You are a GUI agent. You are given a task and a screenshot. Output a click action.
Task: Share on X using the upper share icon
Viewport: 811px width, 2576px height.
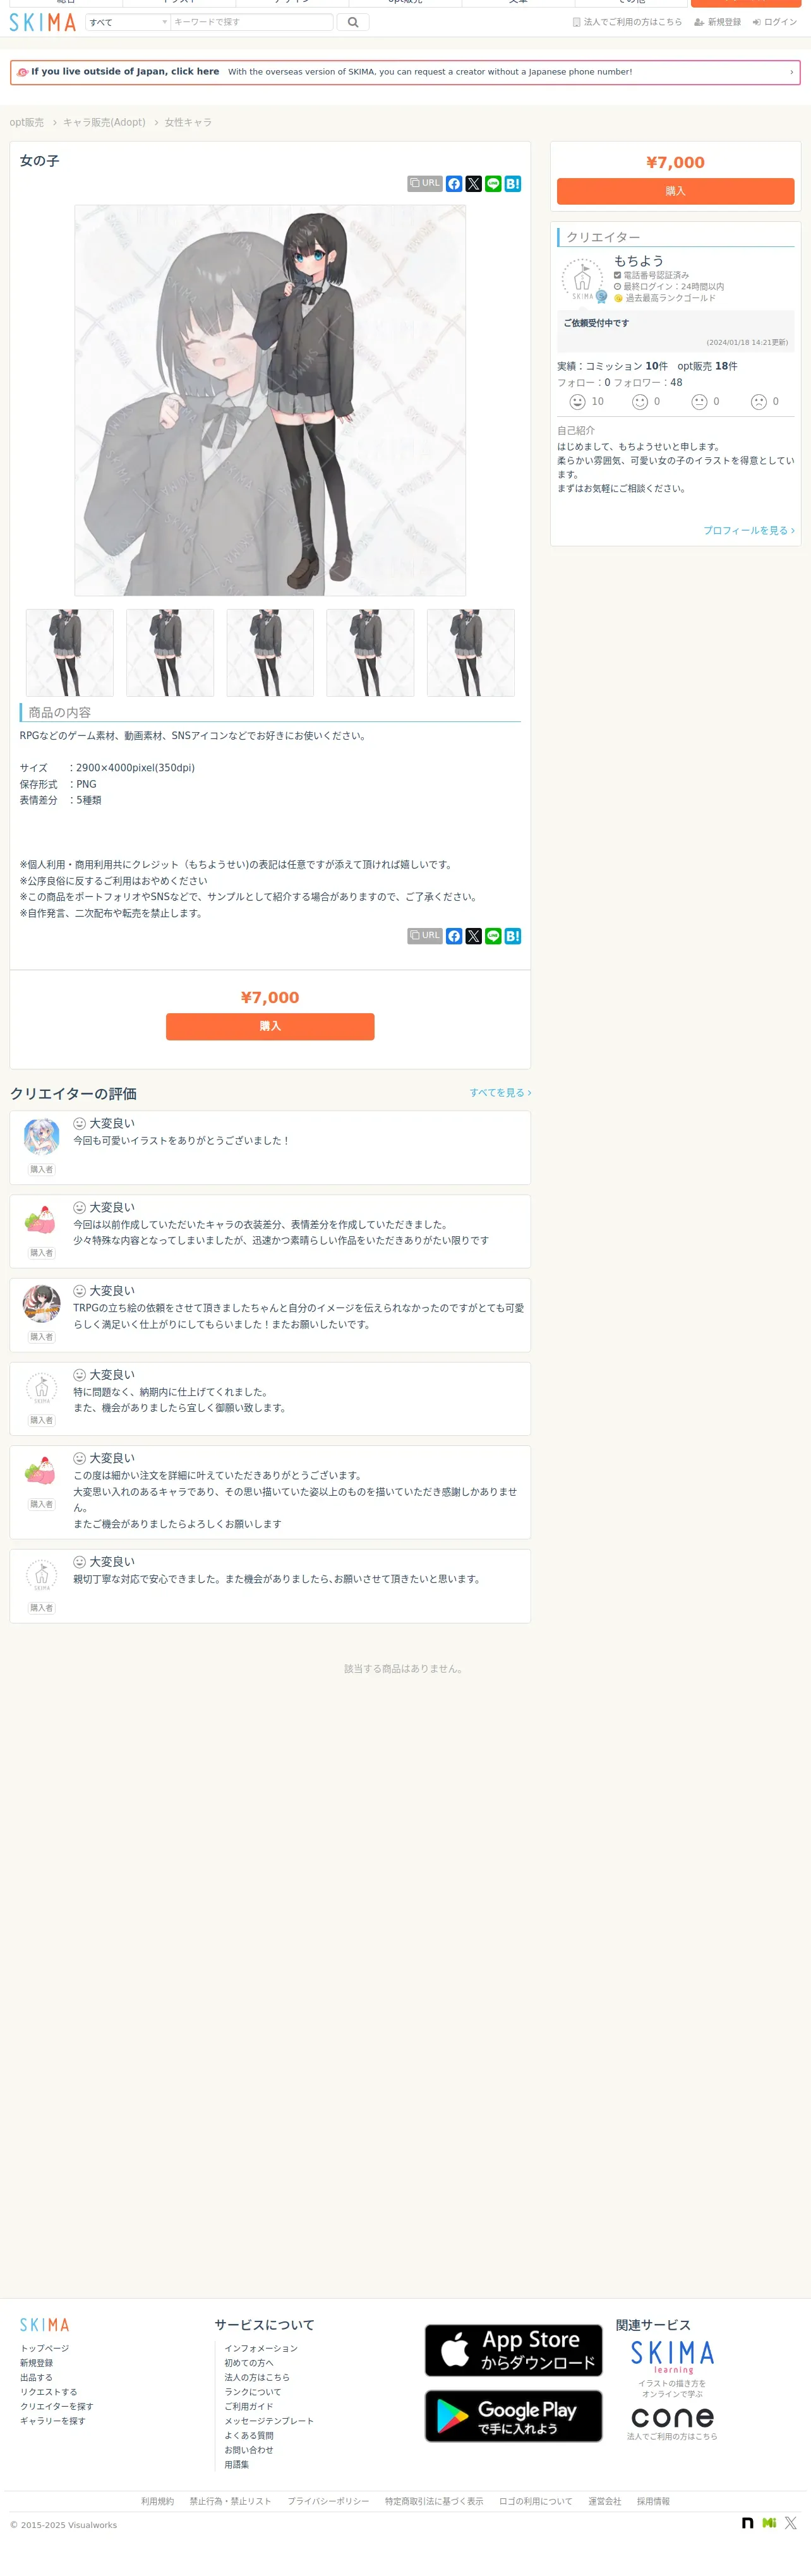point(474,184)
